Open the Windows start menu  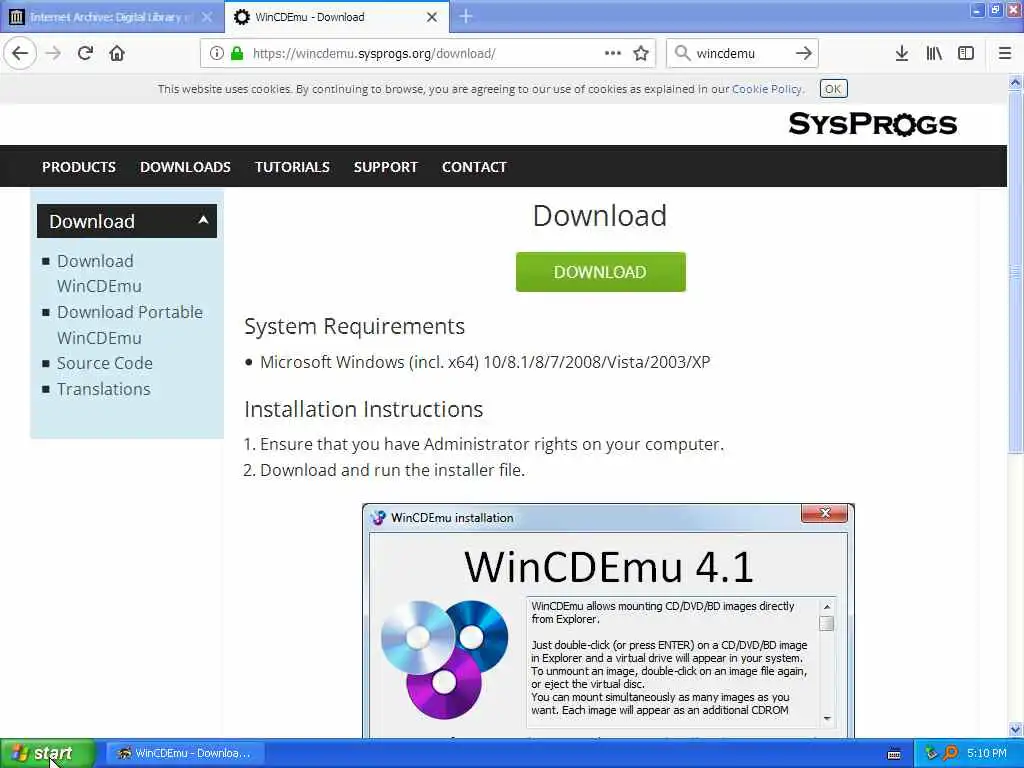click(47, 754)
